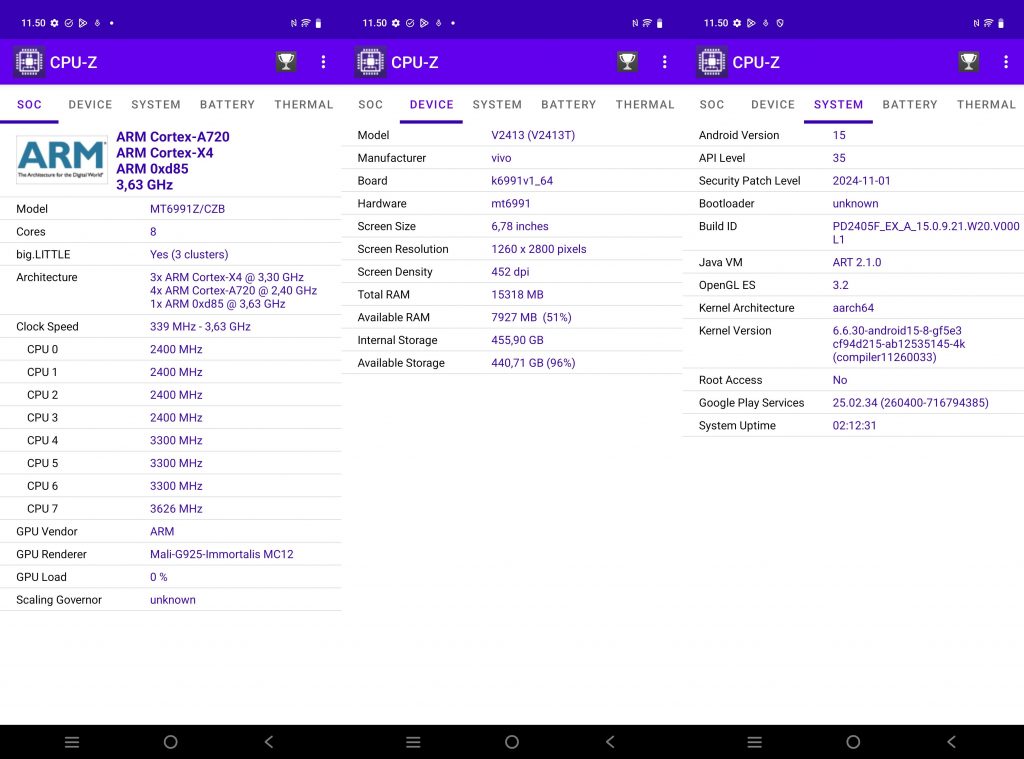This screenshot has height=759, width=1024.
Task: Click the System Uptime value '02:12:31'
Action: tap(854, 426)
